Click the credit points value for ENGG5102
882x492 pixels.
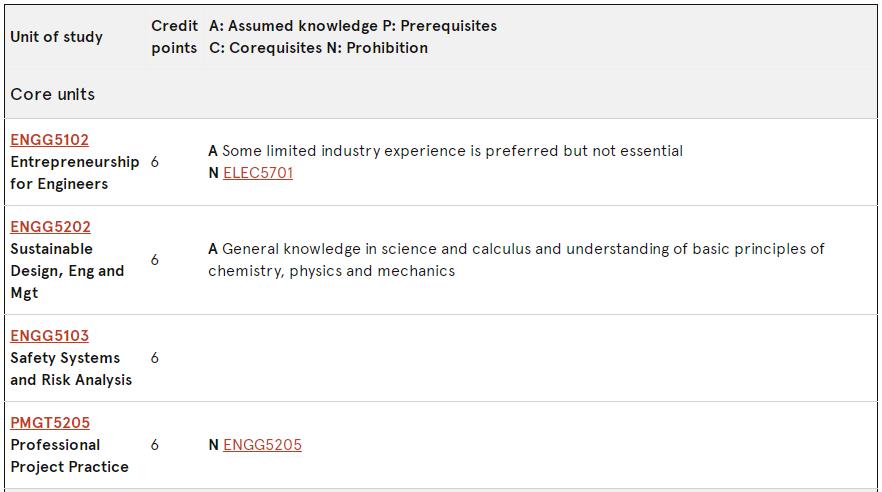pyautogui.click(x=155, y=162)
